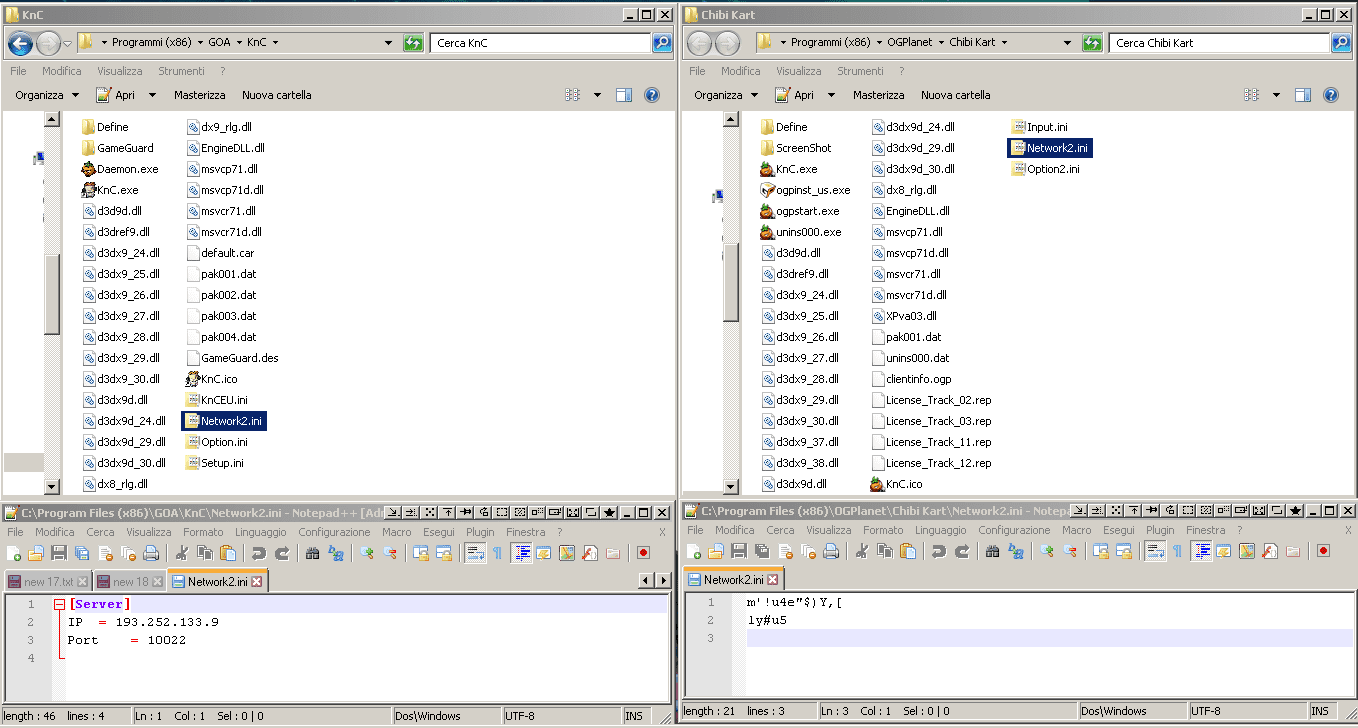The image size is (1358, 728).
Task: Toggle word wrap in Chibi Kart Notepad++ toolbar
Action: 1154,552
